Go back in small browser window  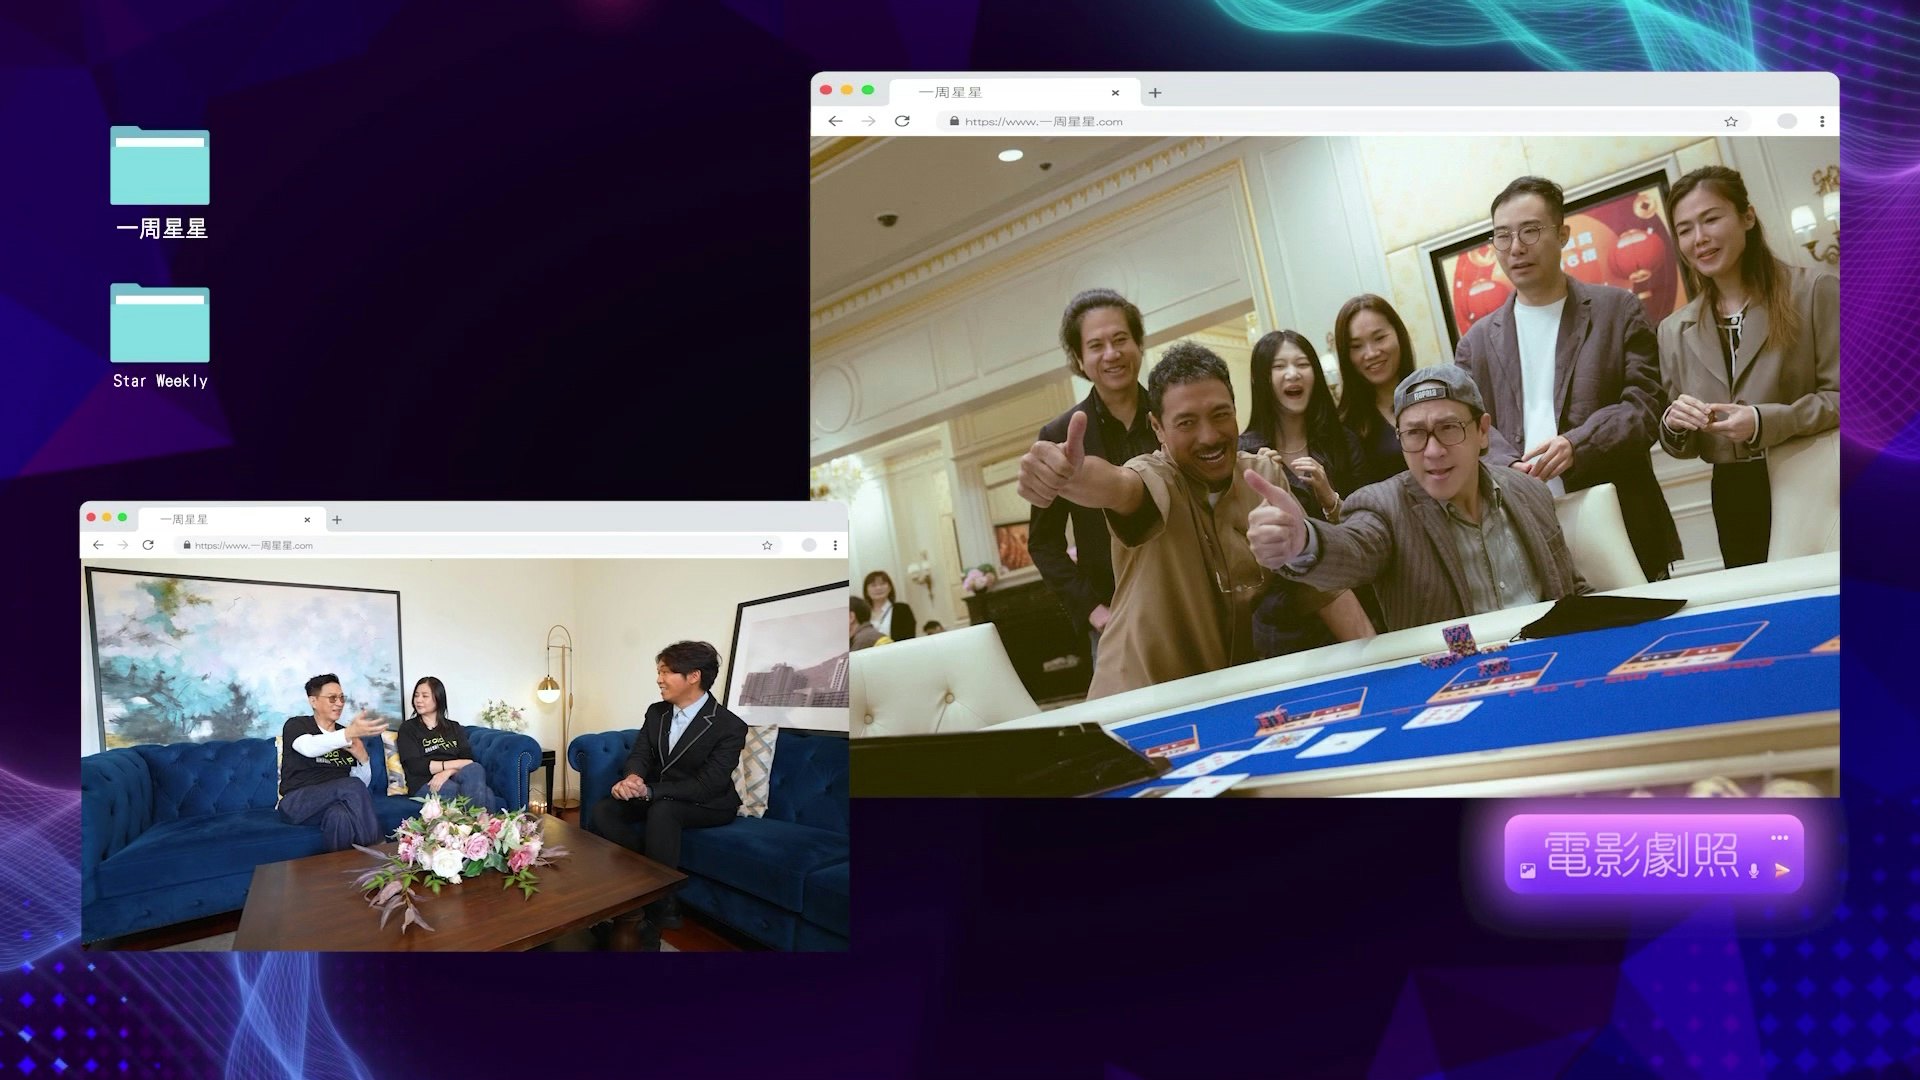[98, 545]
